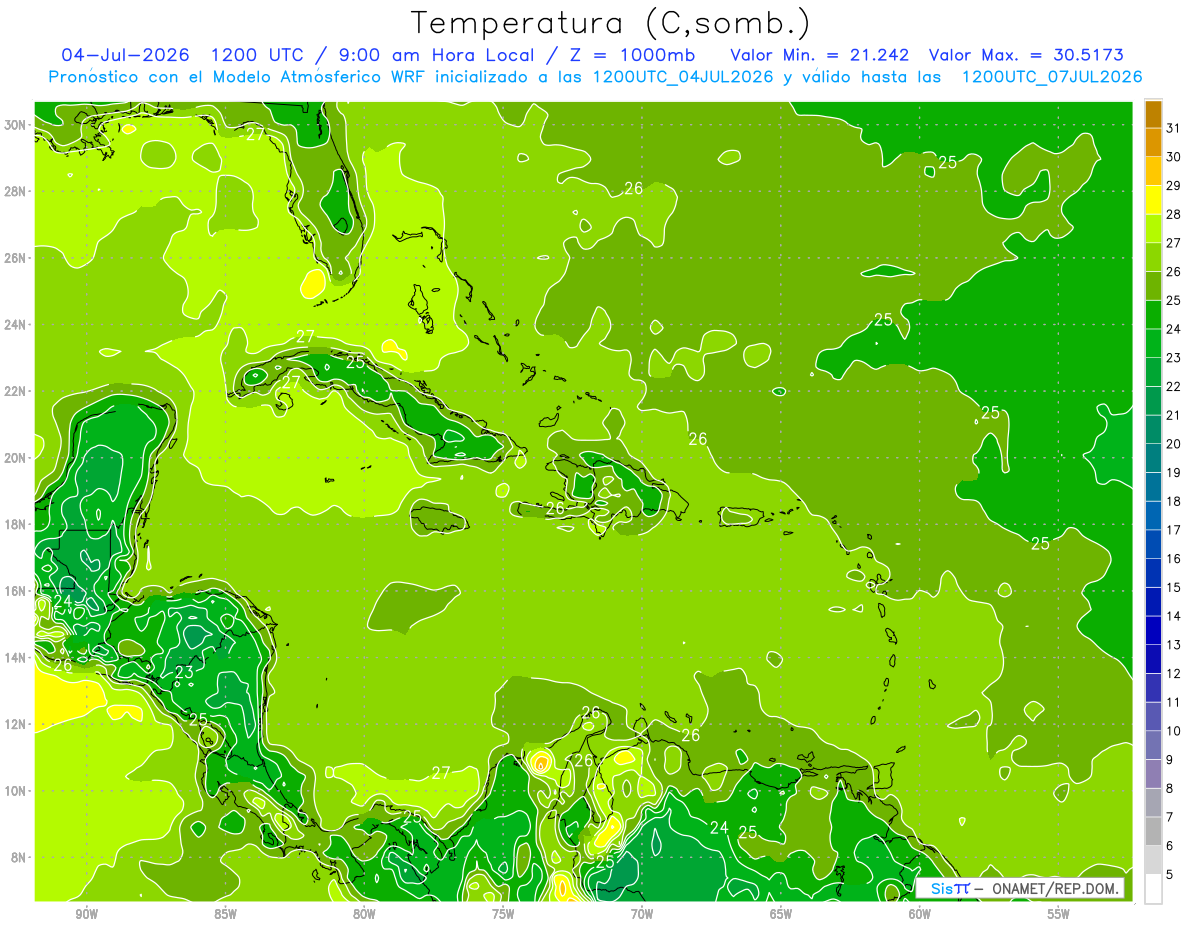
Task: Click the '23' contour label over Central America
Action: tap(184, 672)
